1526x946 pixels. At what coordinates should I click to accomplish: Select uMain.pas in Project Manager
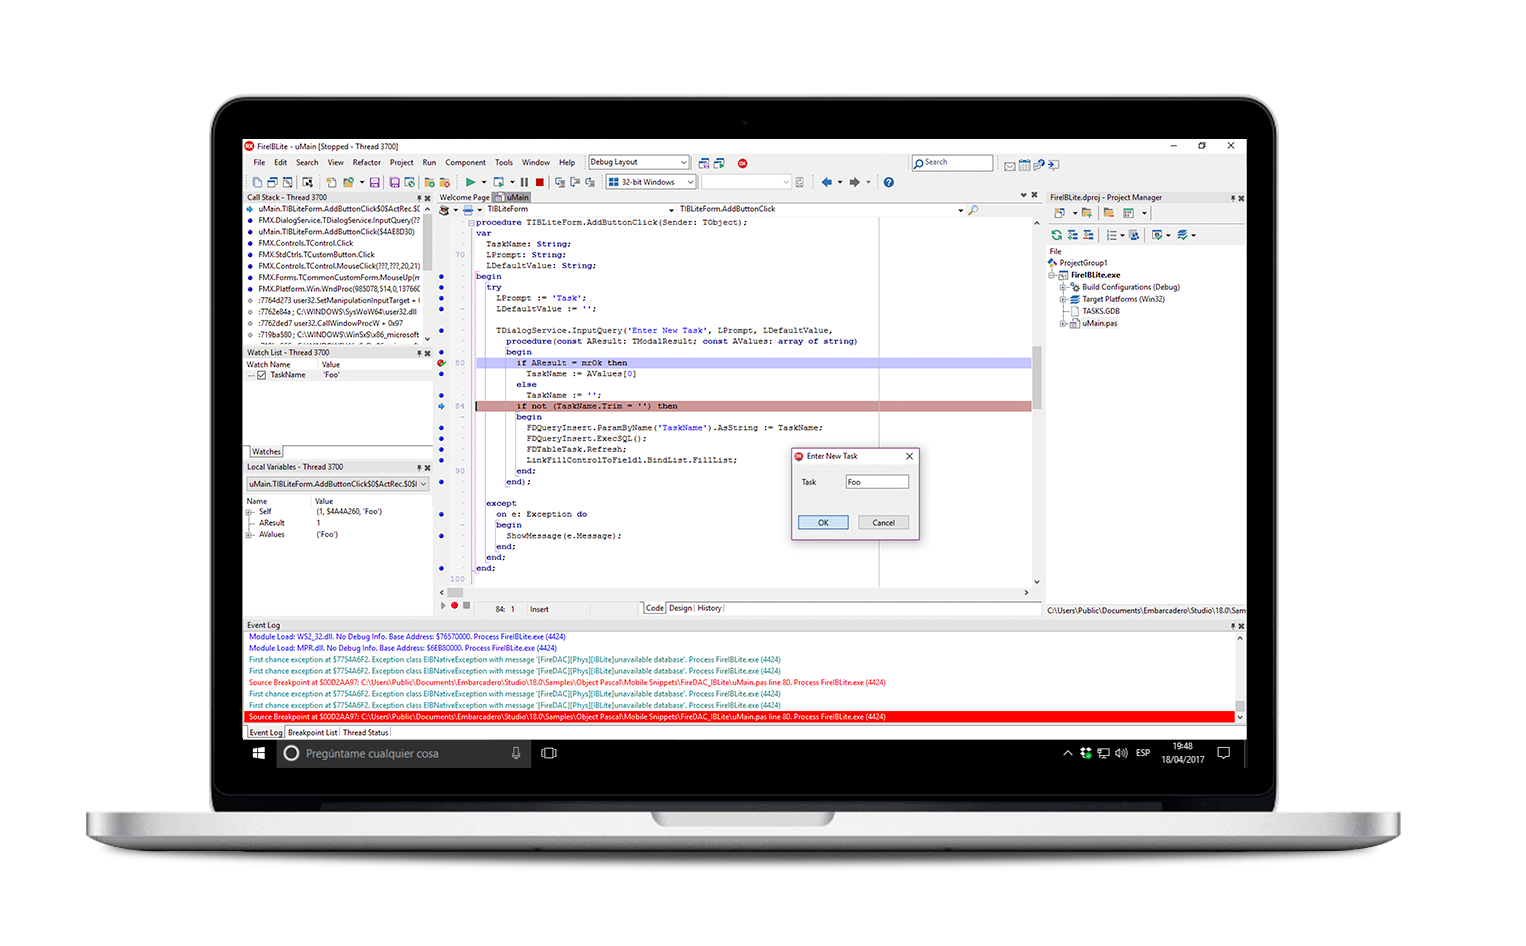(x=1099, y=323)
